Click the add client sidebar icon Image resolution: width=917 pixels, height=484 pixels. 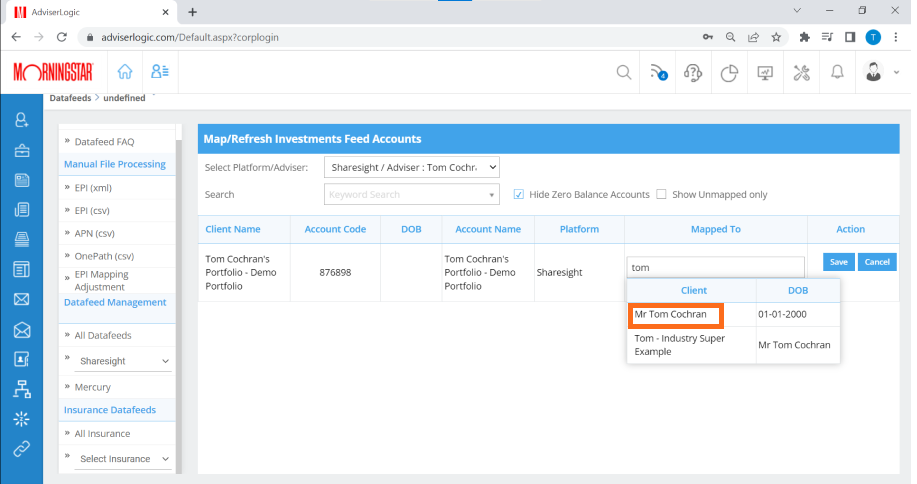22,120
